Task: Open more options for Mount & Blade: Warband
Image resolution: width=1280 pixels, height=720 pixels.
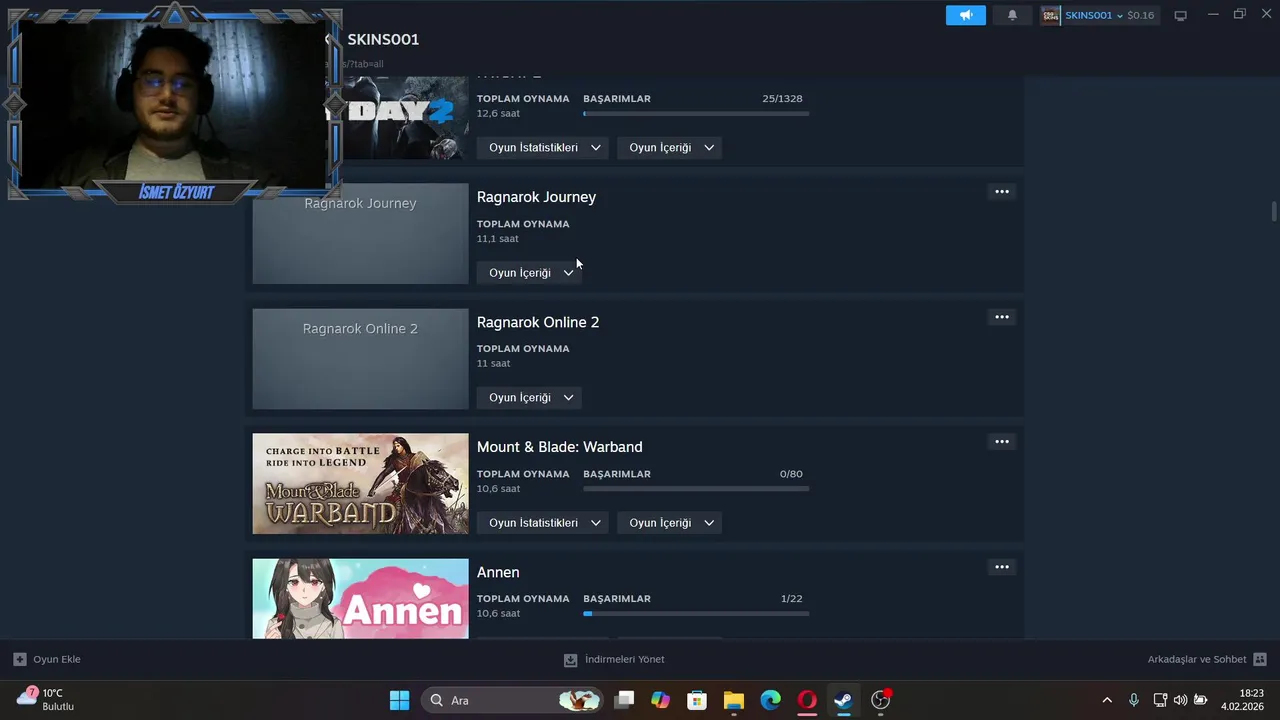Action: tap(1002, 442)
